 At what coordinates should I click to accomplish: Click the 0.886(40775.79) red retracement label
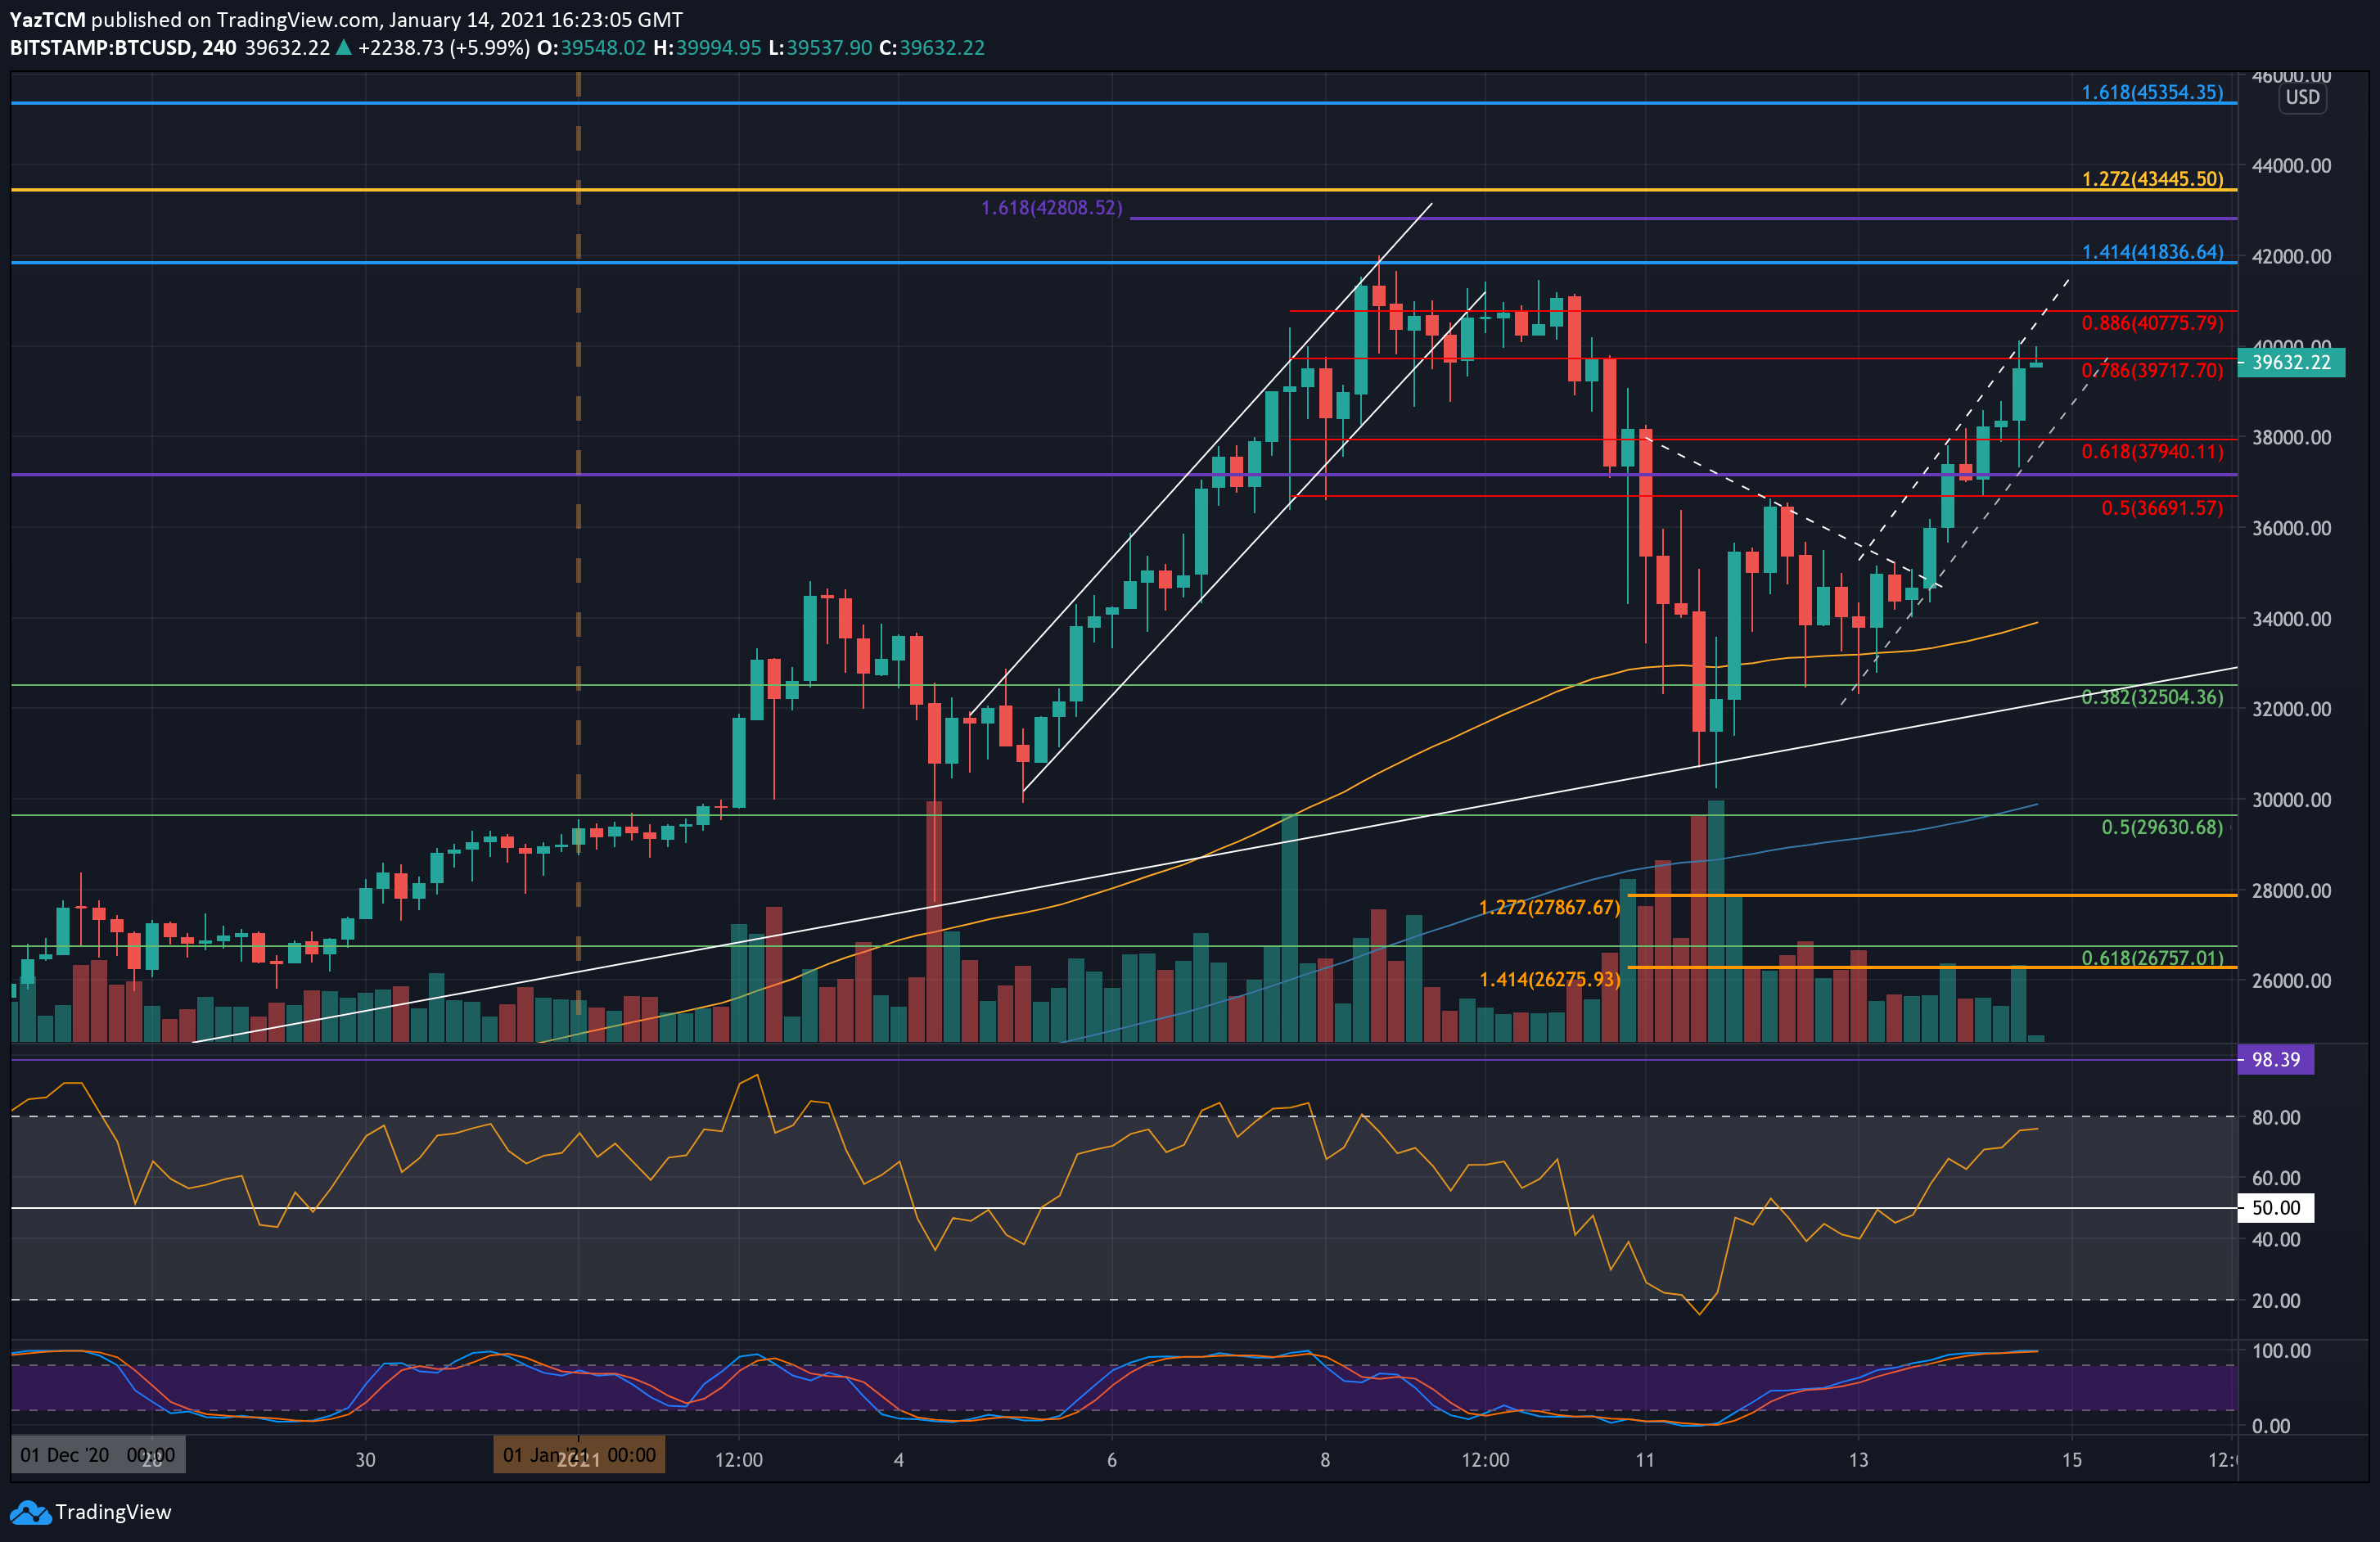[2152, 323]
